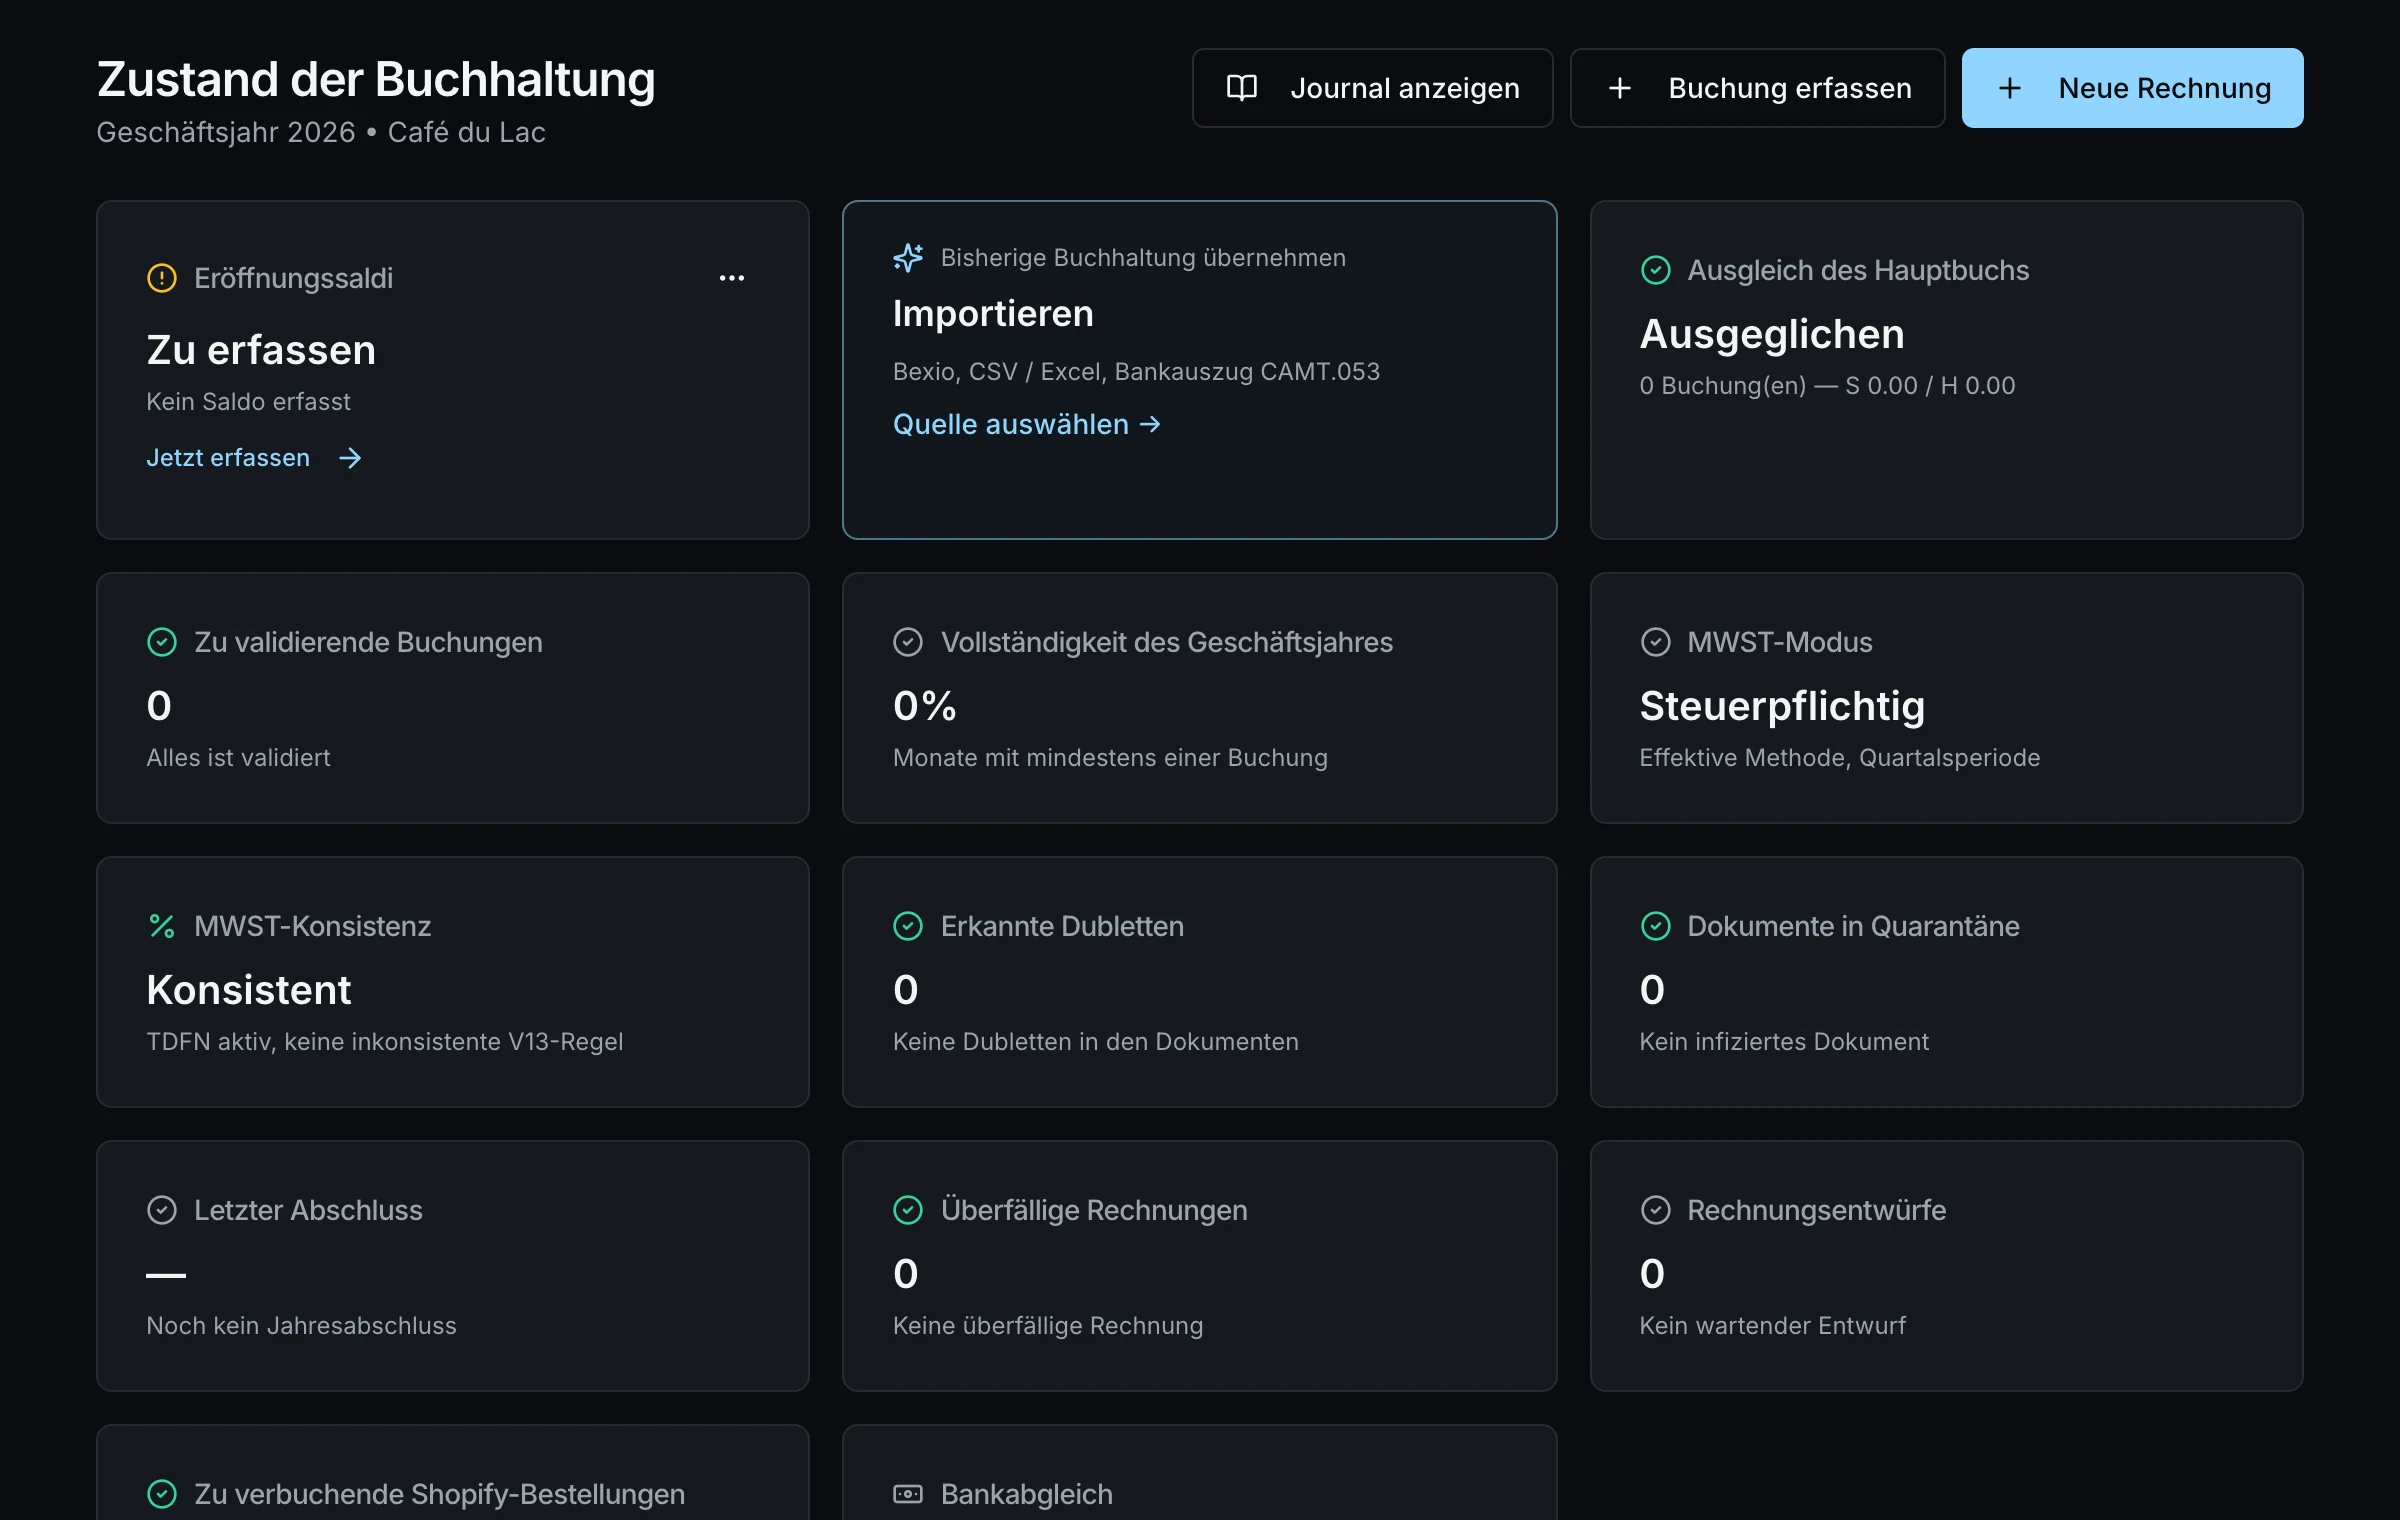Click the Steuerpflichtig value

1782,706
